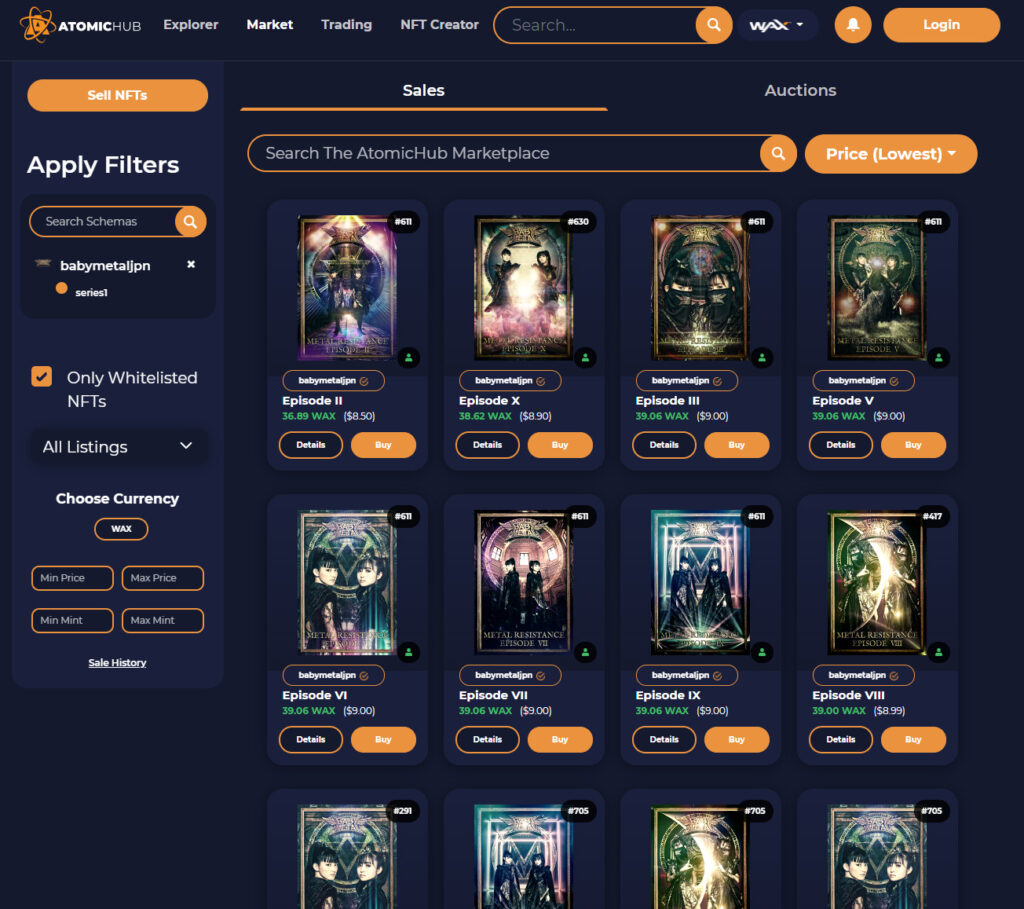Open the Episode II card image

tap(347, 288)
